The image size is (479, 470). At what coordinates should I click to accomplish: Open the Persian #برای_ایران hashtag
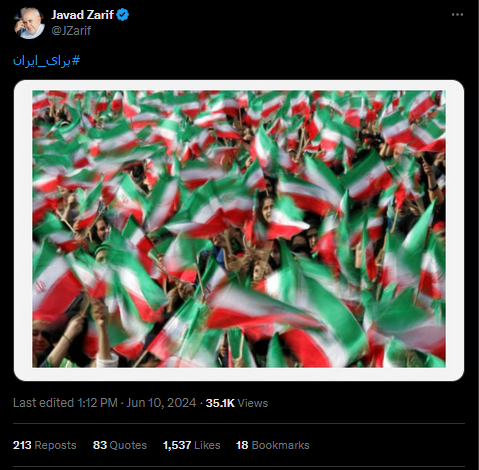[46, 61]
